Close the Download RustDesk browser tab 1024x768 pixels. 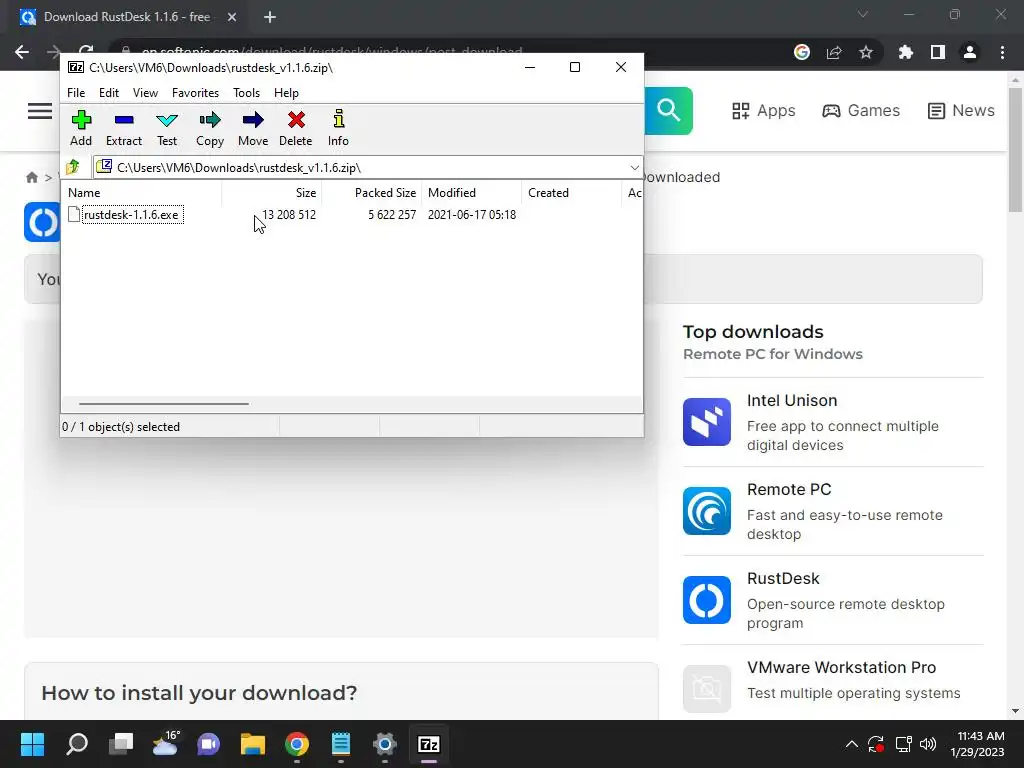[x=232, y=18]
